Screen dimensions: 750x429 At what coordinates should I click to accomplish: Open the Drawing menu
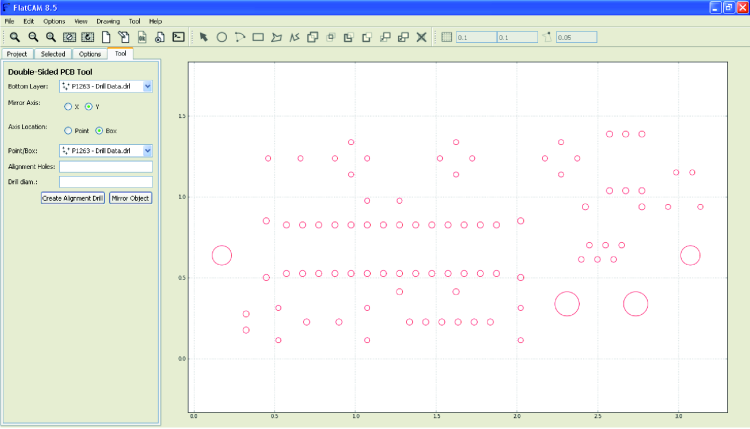pos(108,22)
